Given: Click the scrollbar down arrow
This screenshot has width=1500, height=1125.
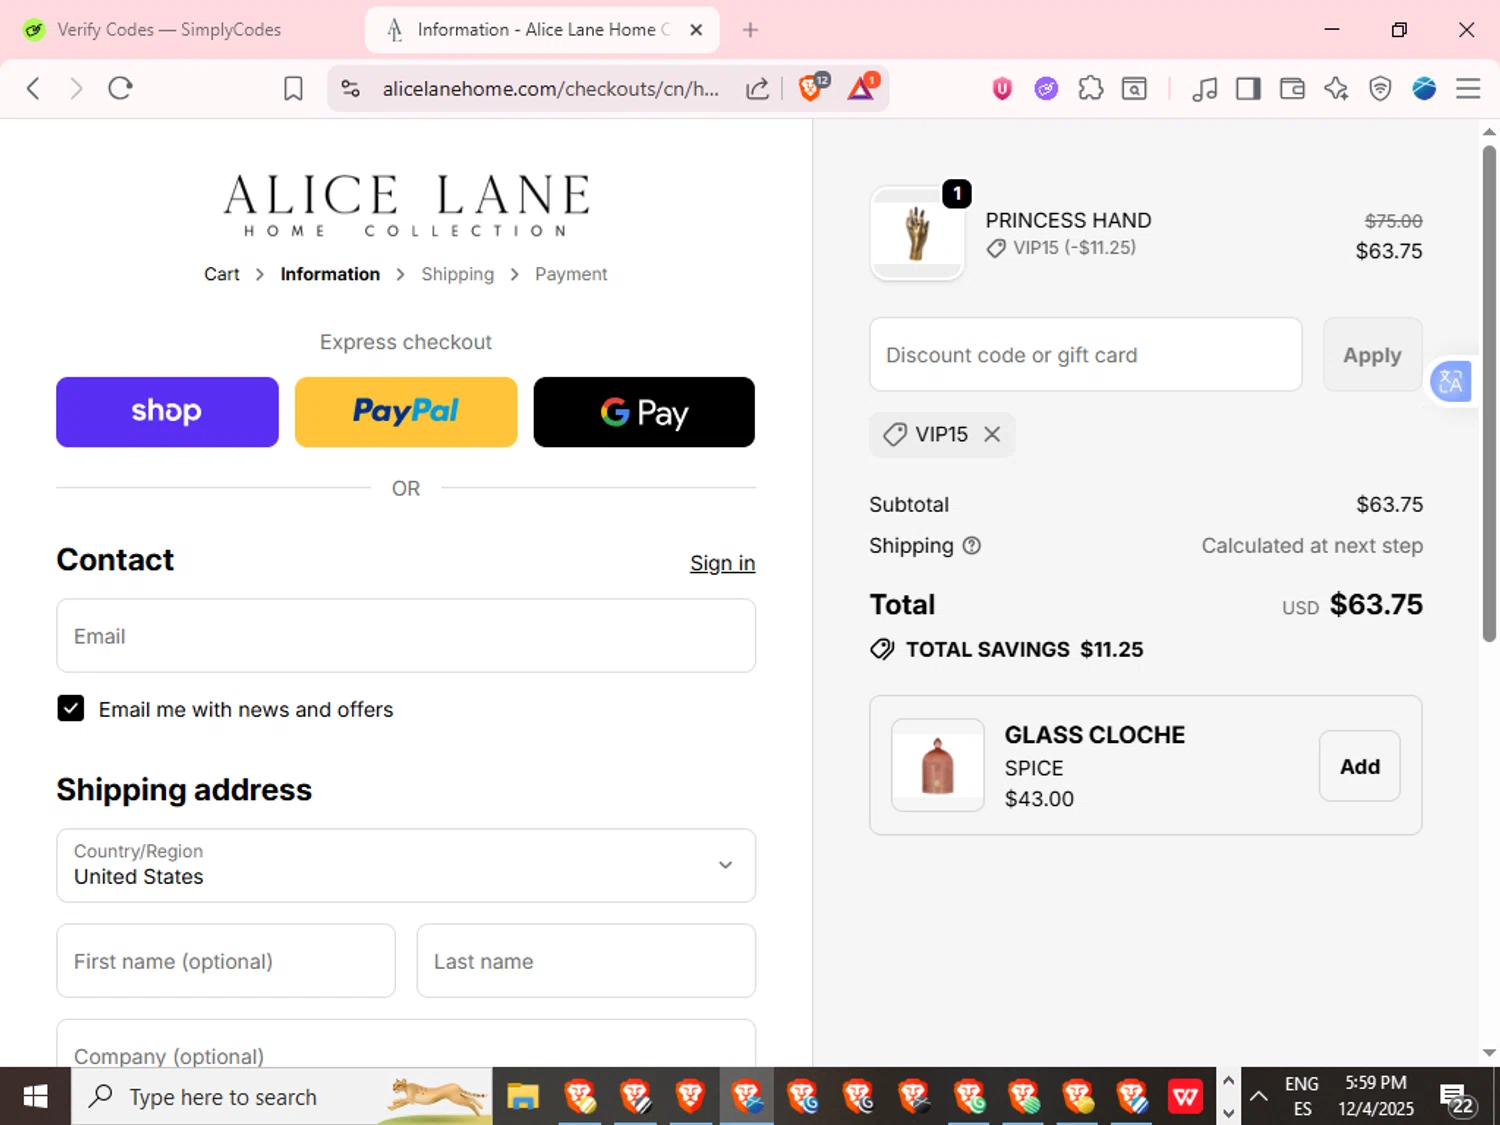Looking at the screenshot, I should click(x=1489, y=1052).
